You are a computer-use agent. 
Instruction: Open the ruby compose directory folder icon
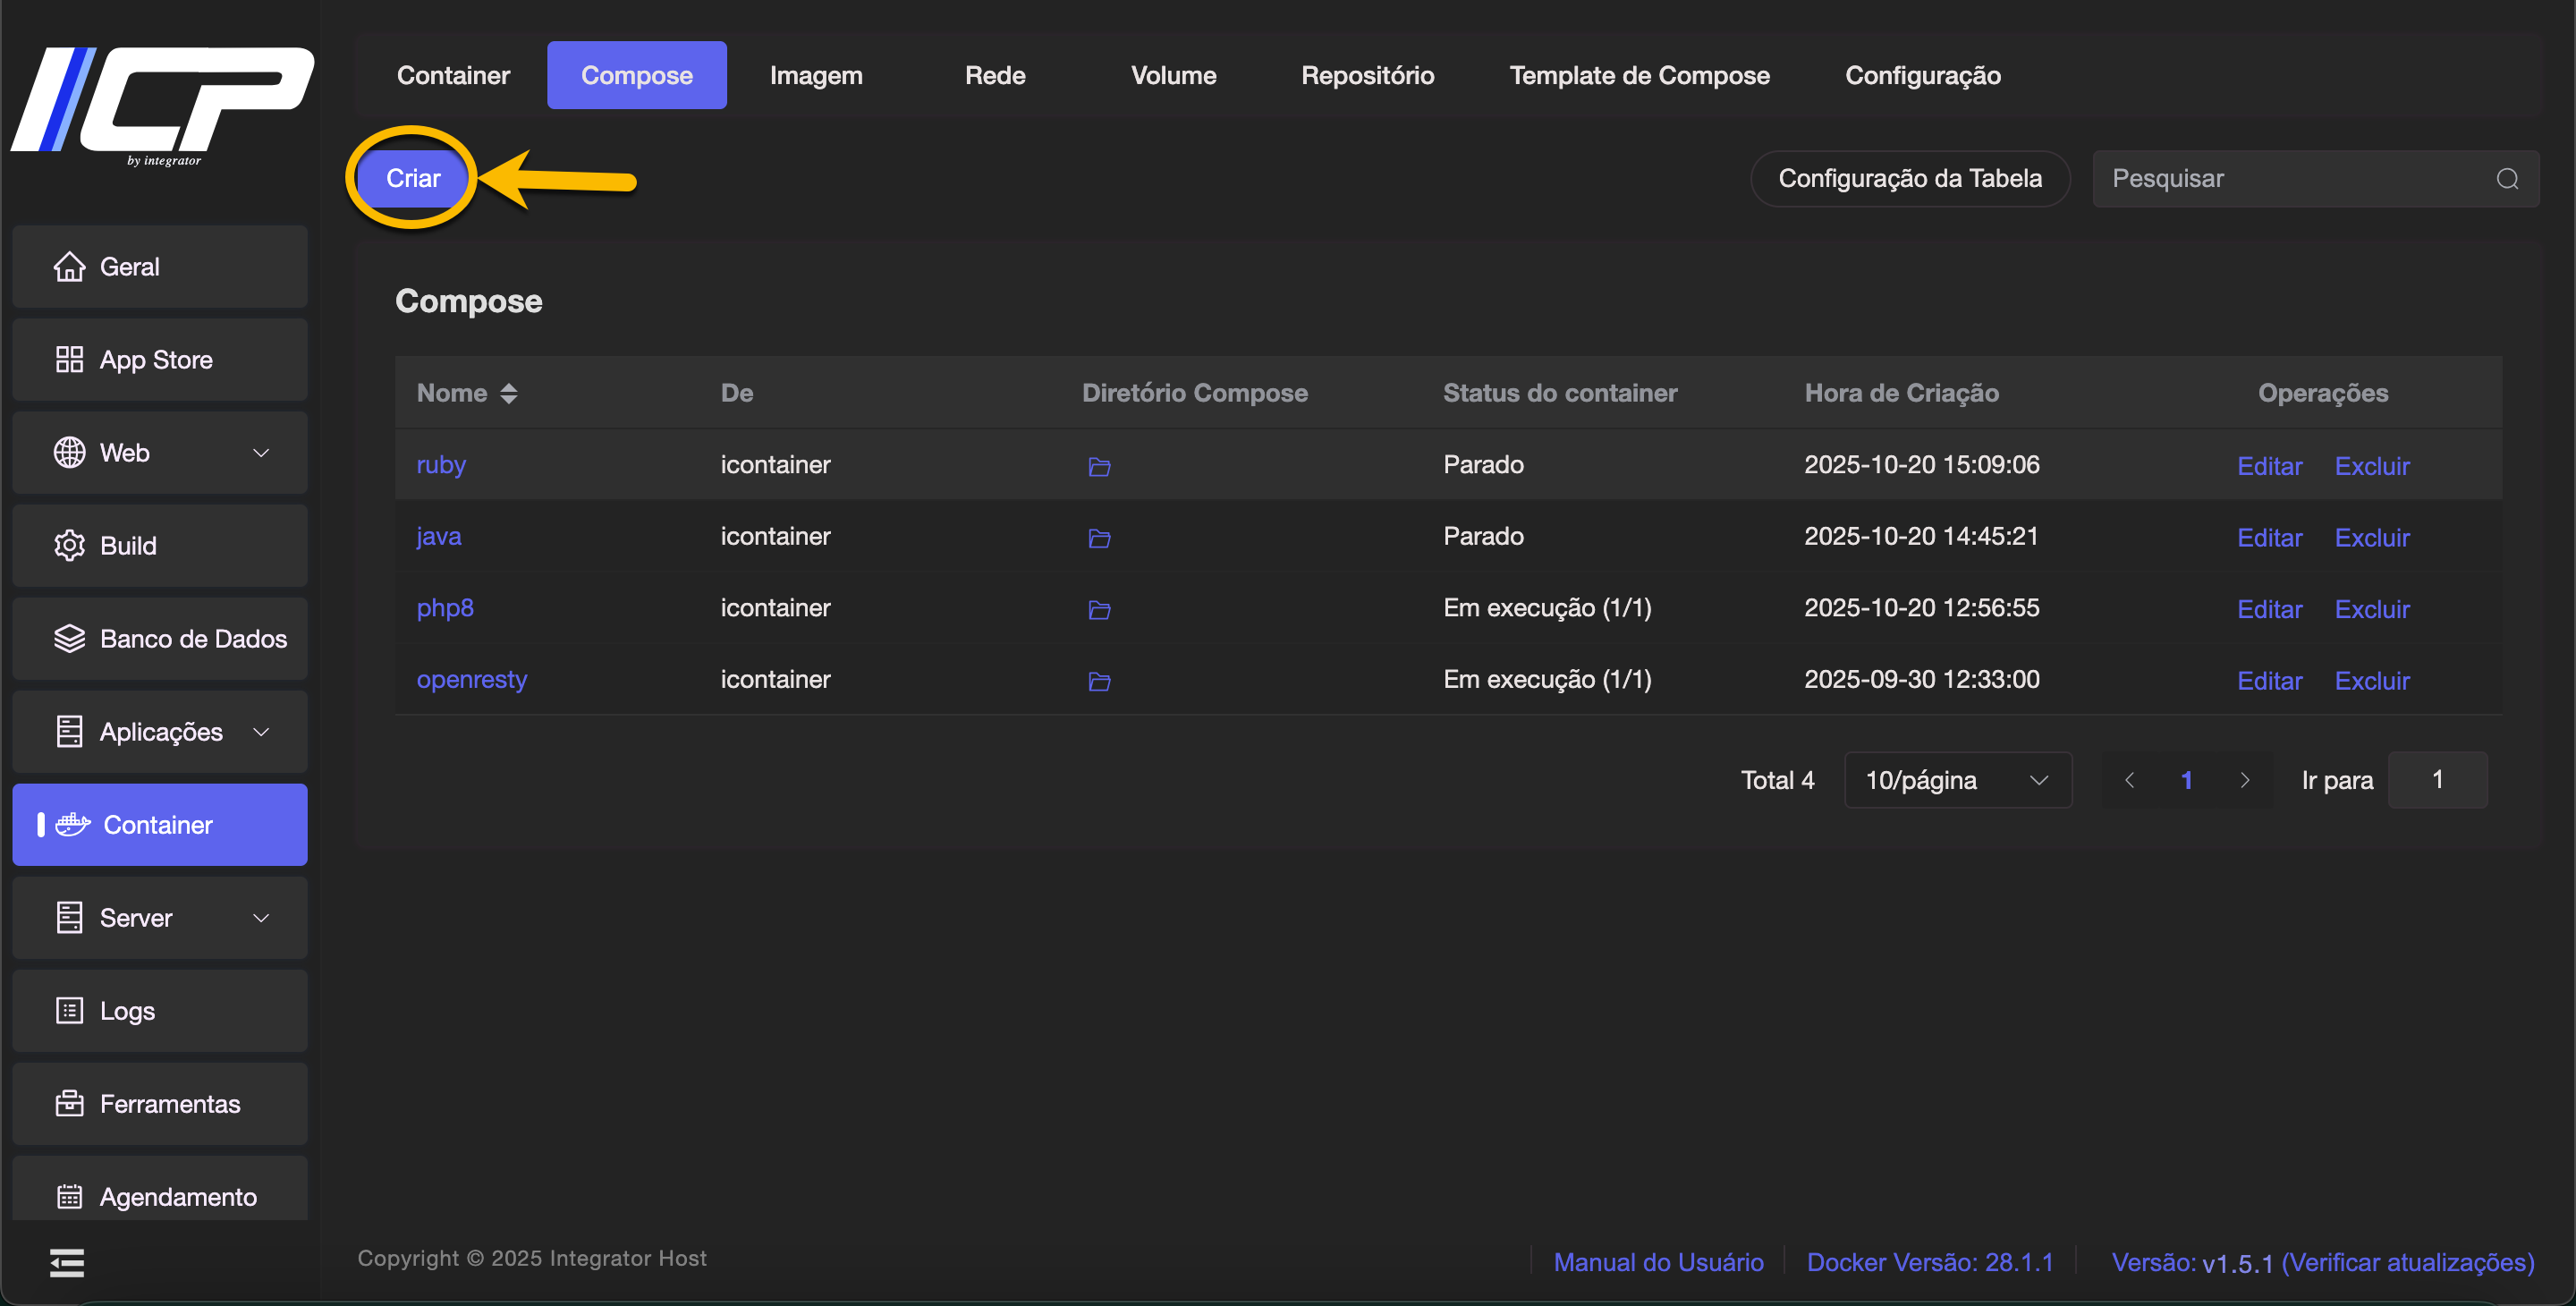[x=1099, y=466]
